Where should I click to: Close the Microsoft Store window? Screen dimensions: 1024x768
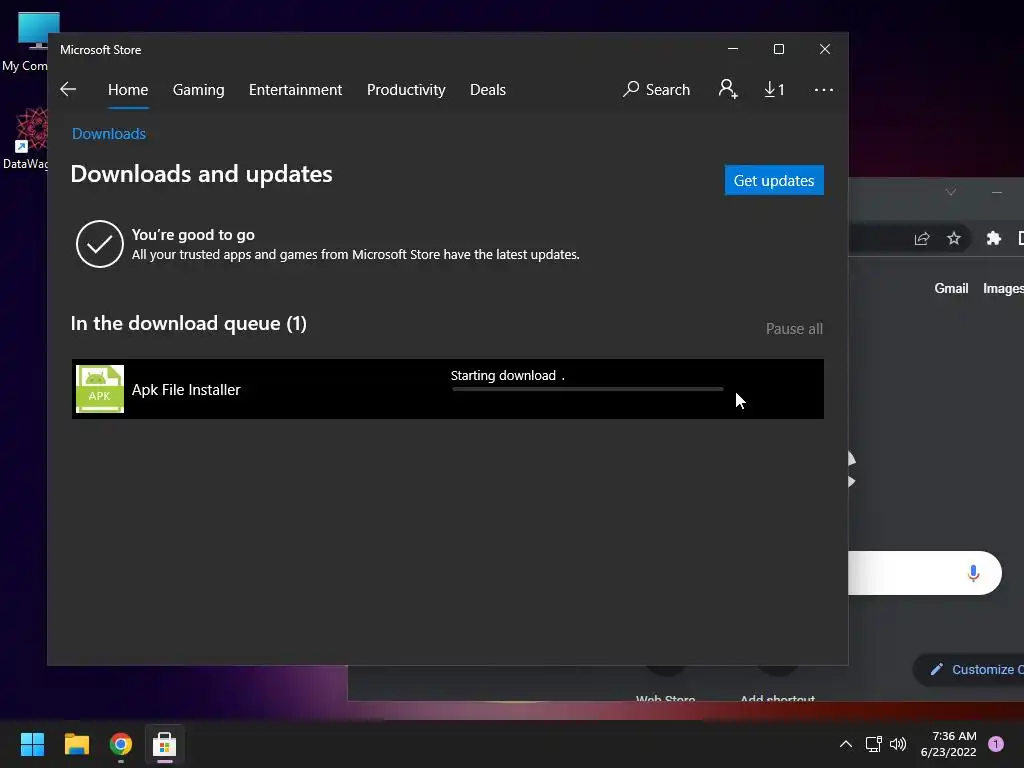[x=825, y=49]
